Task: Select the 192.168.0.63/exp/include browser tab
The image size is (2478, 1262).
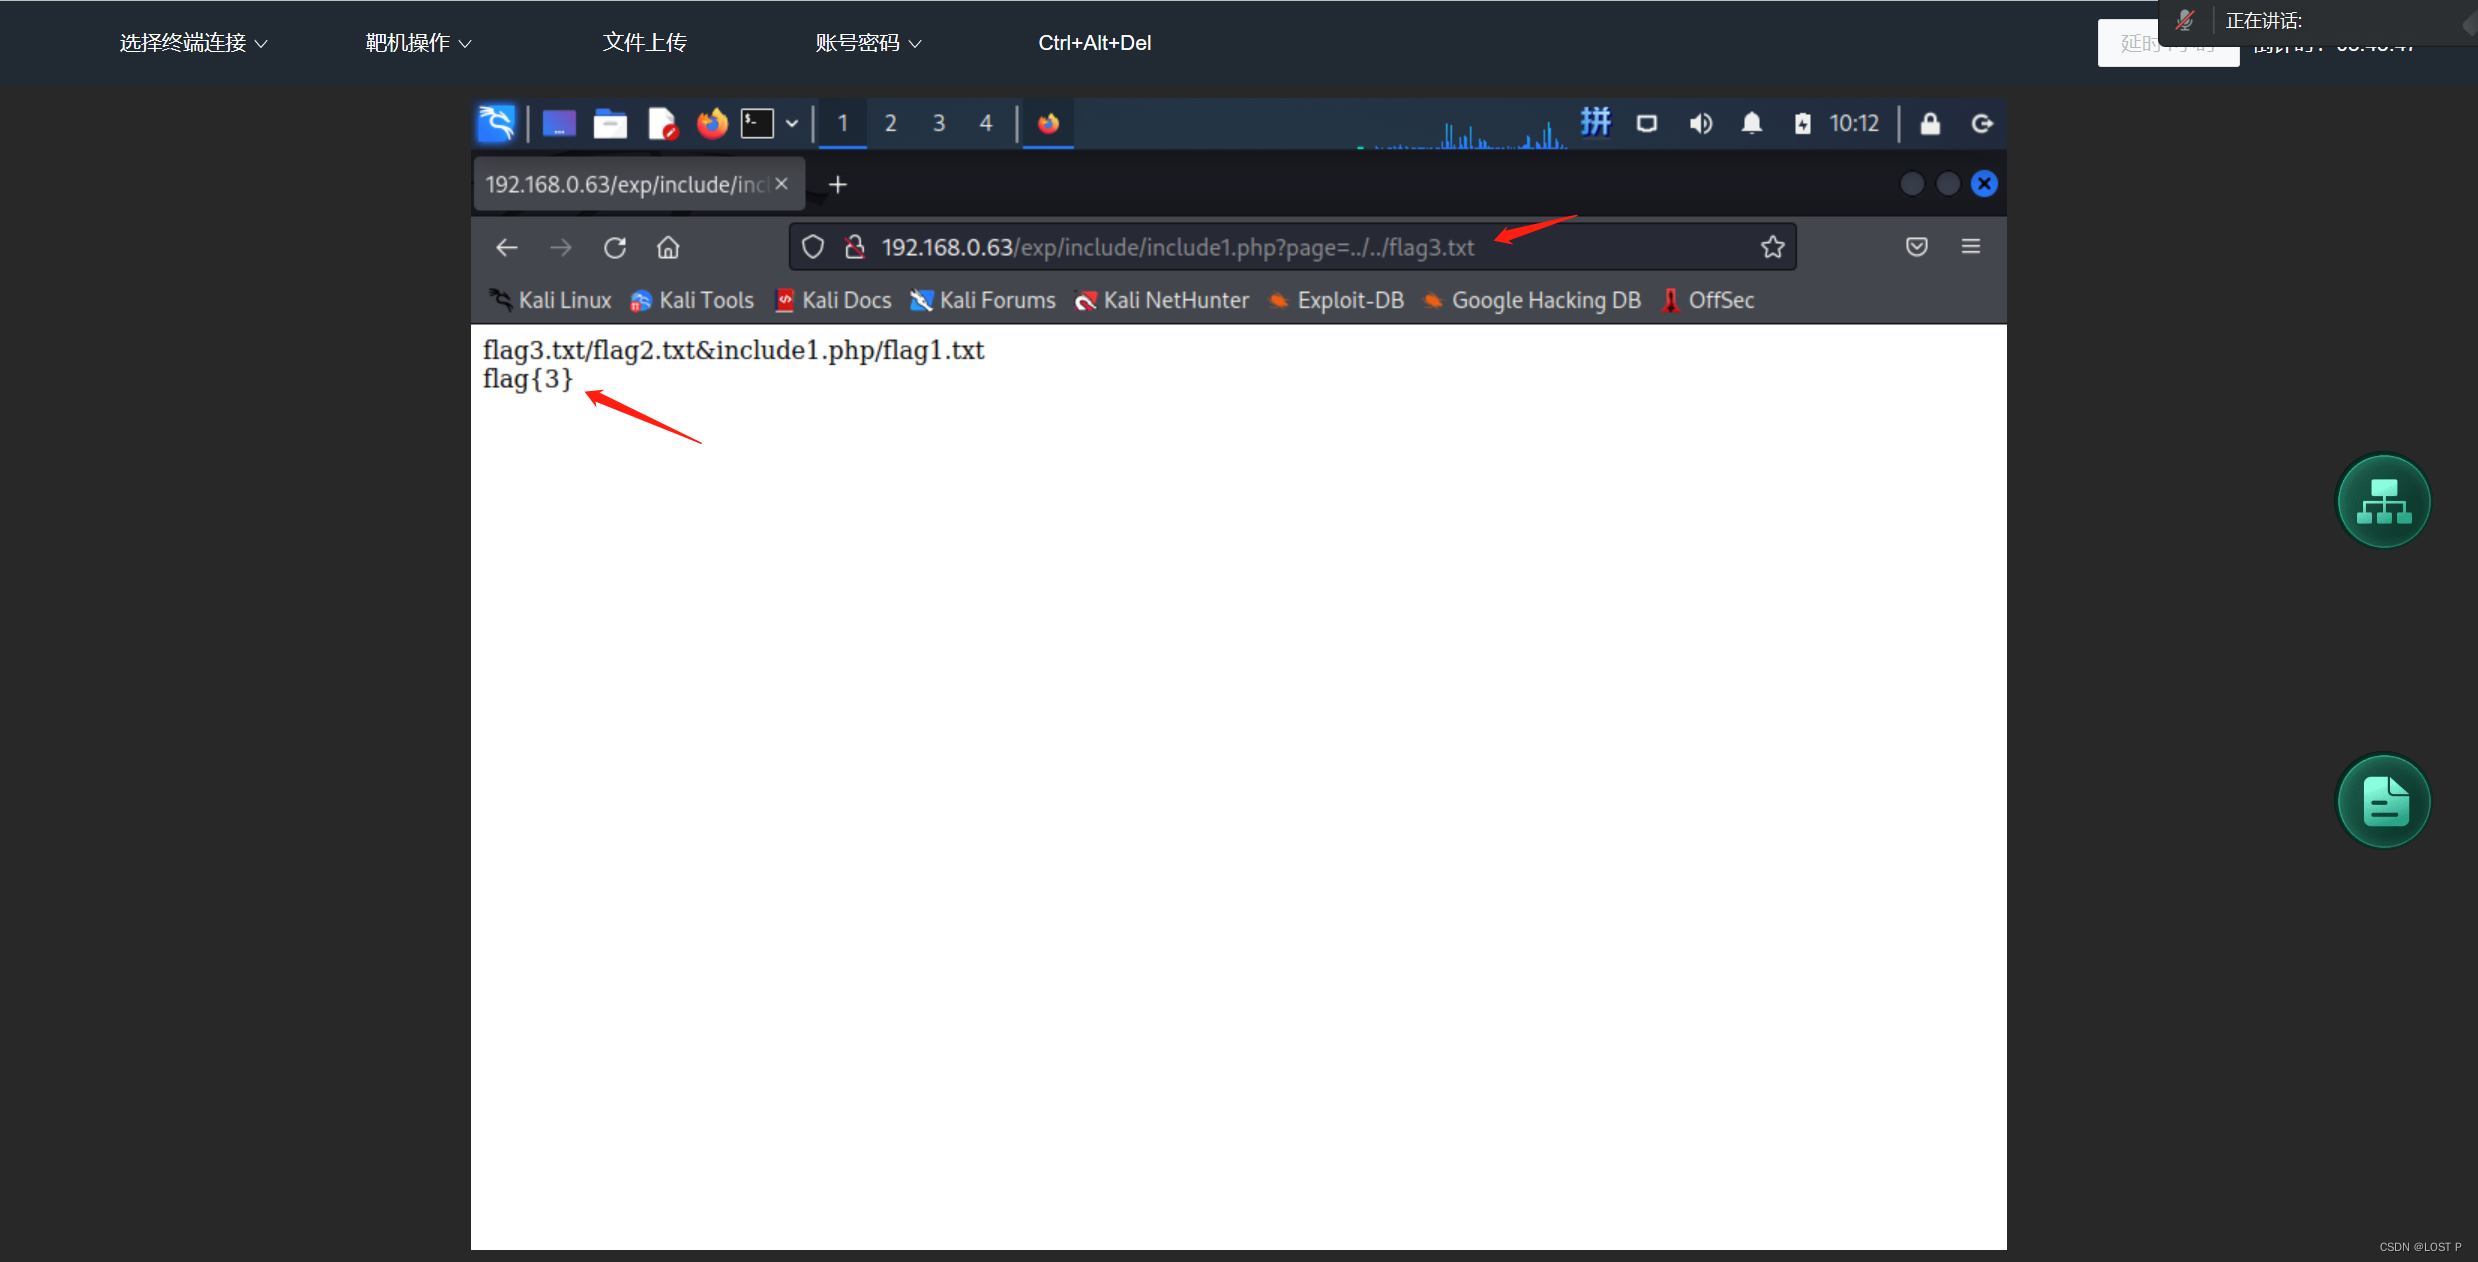Action: click(625, 185)
